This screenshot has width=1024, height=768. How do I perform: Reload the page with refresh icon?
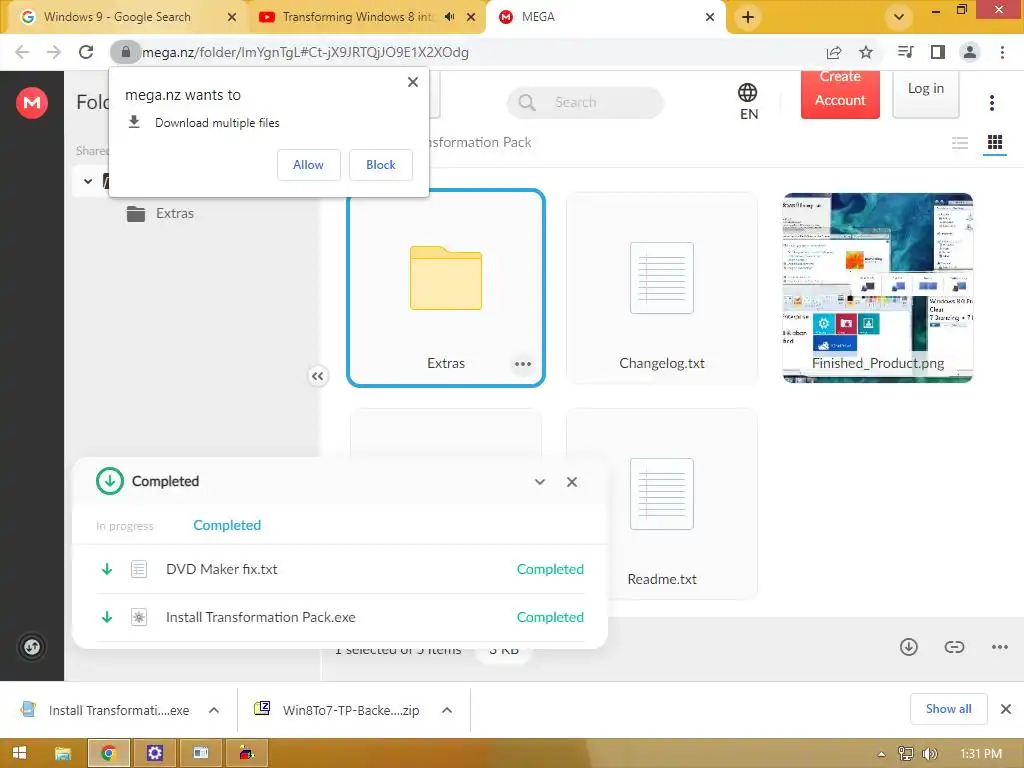(86, 52)
